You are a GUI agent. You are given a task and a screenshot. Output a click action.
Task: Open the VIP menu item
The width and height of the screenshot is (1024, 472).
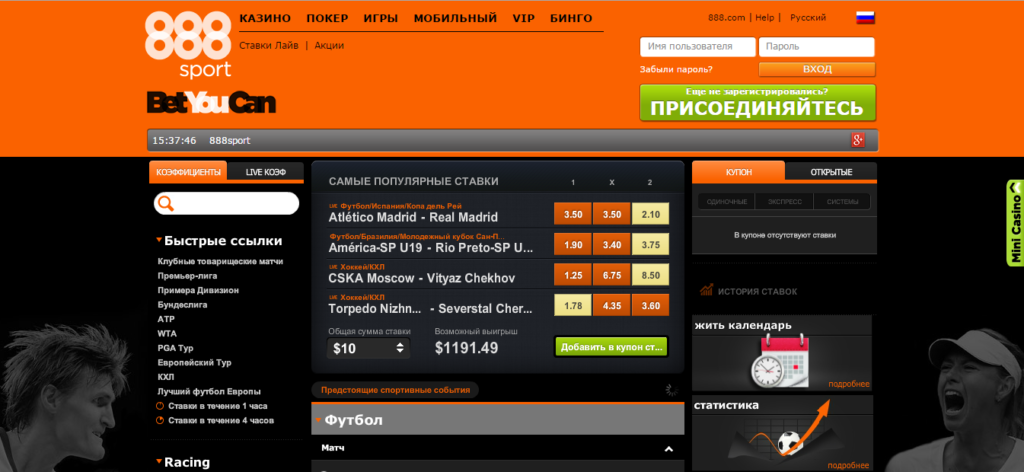524,18
